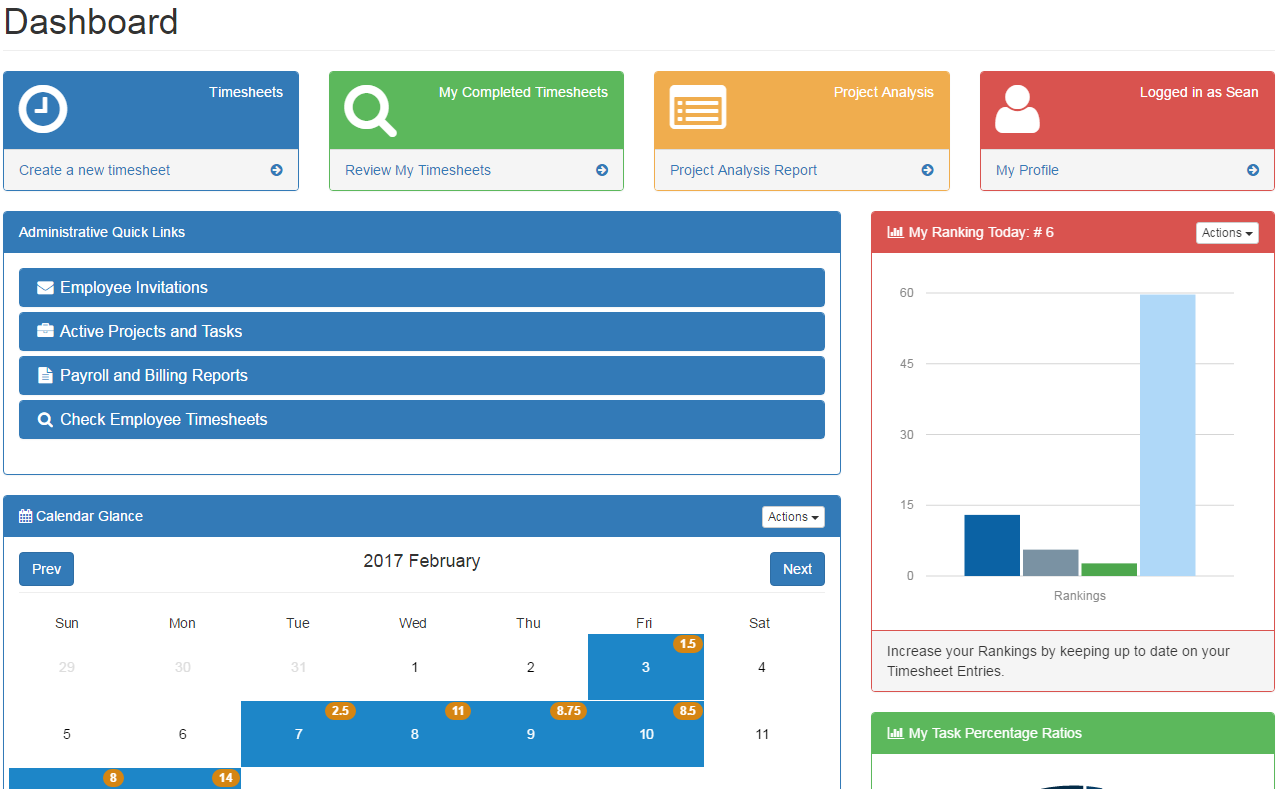Click 'Administrative Quick Links' panel header

click(422, 232)
